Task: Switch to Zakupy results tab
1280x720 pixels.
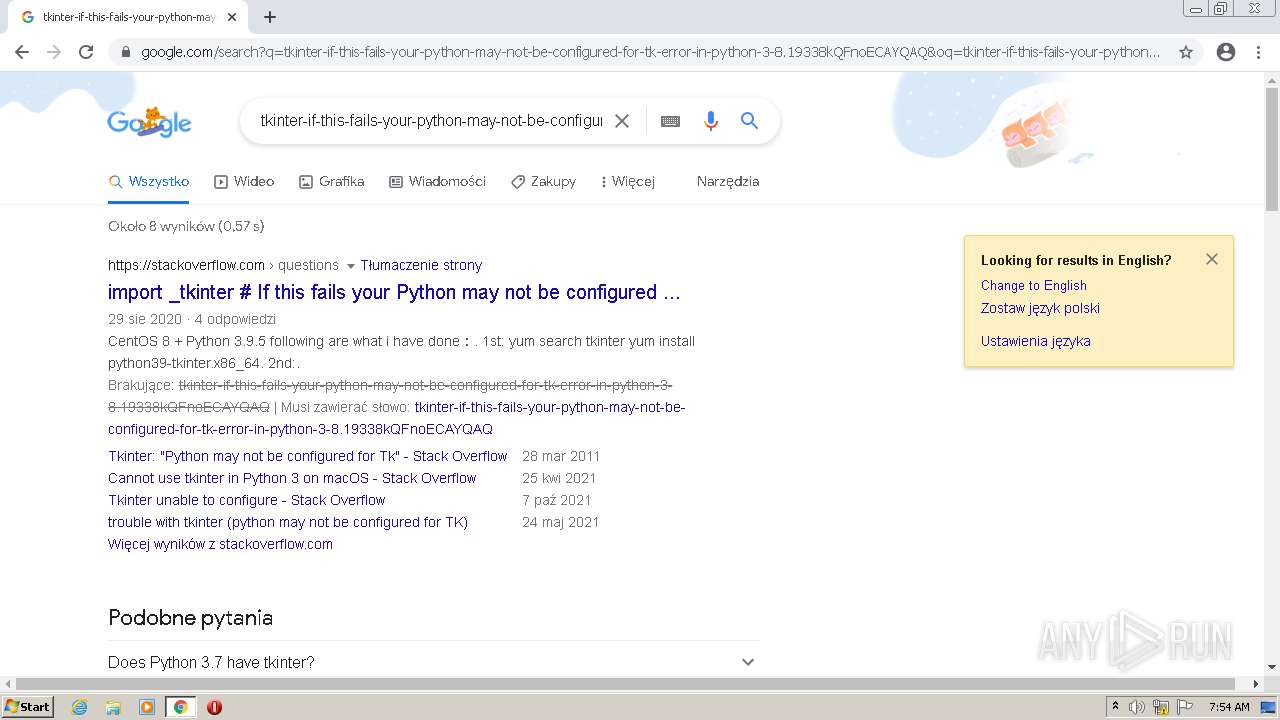Action: click(x=543, y=182)
